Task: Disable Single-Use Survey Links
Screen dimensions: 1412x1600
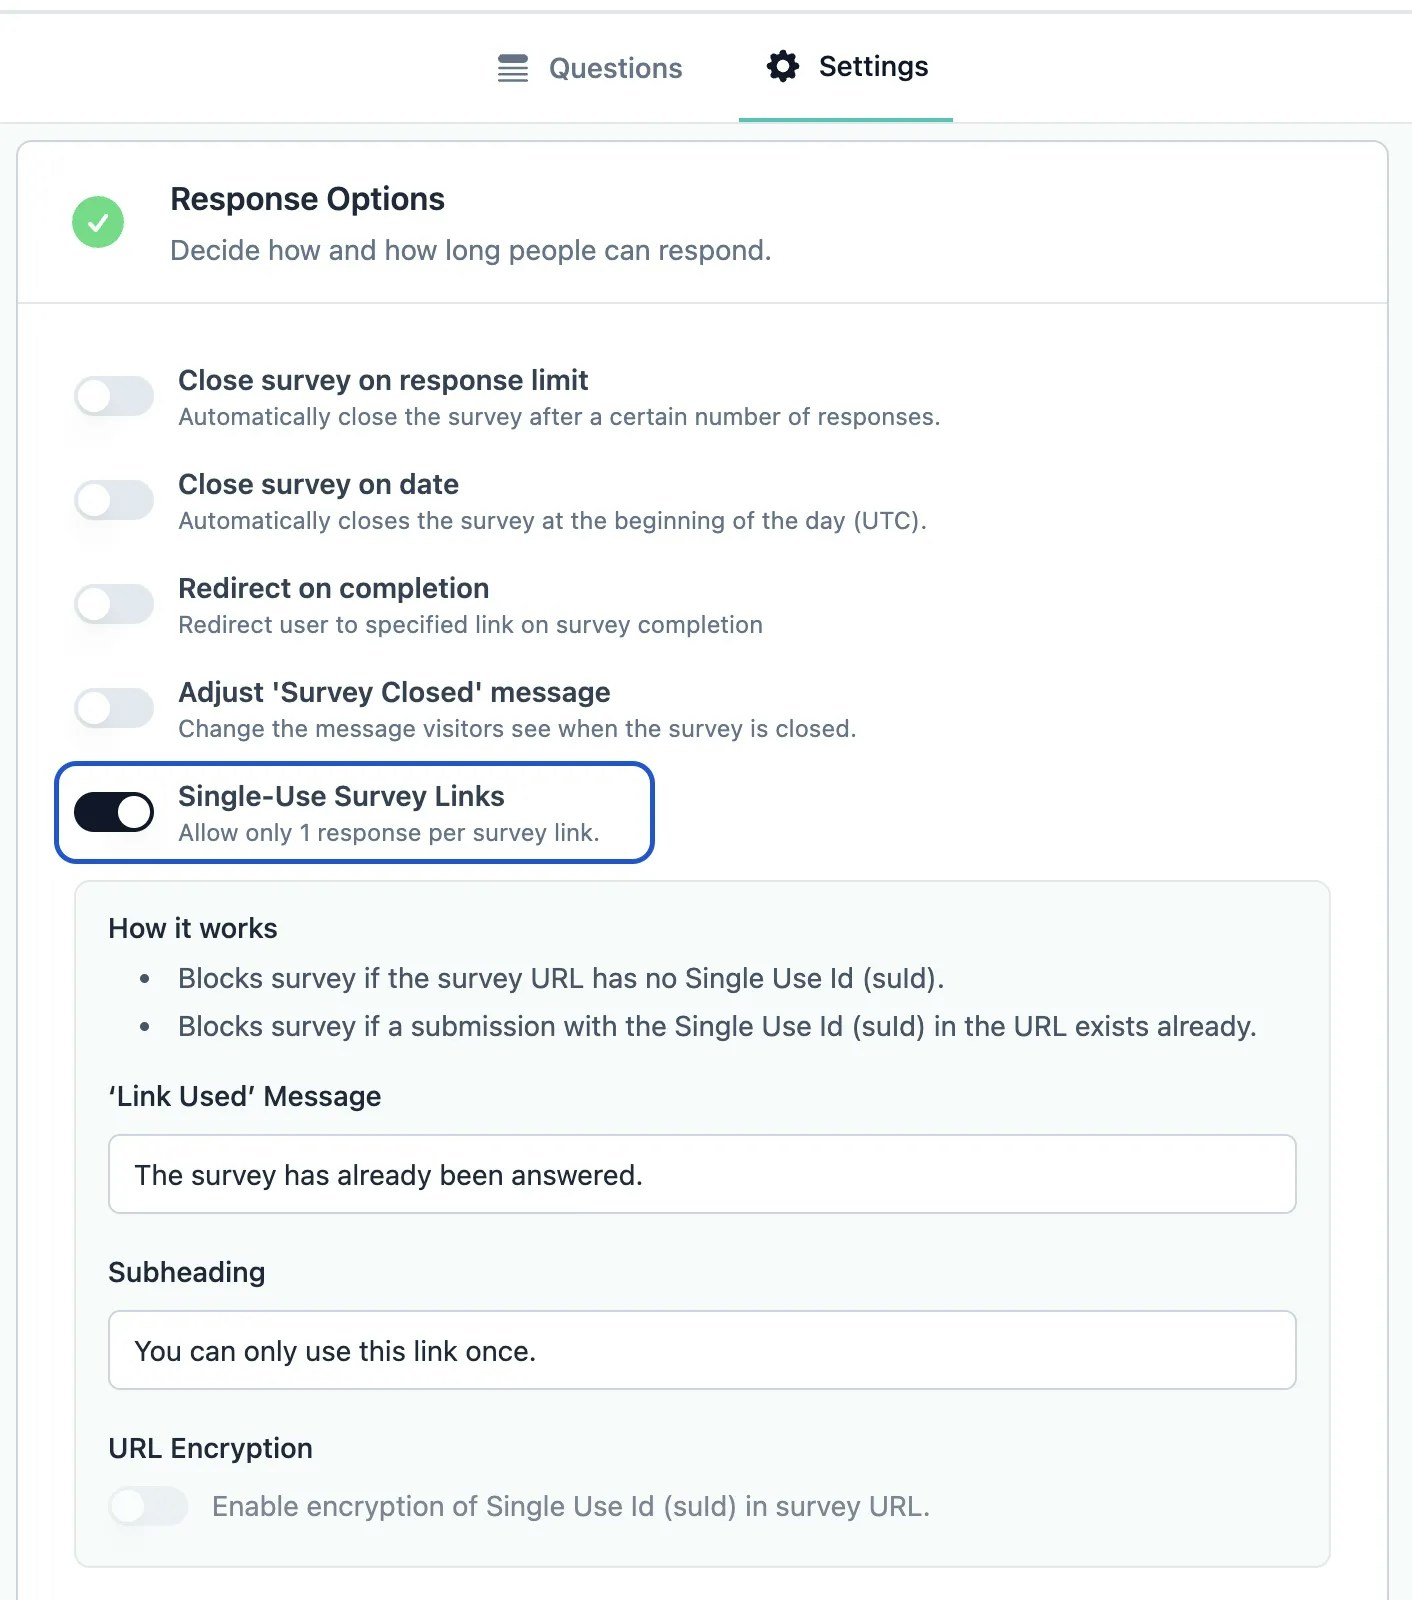Action: (x=113, y=812)
